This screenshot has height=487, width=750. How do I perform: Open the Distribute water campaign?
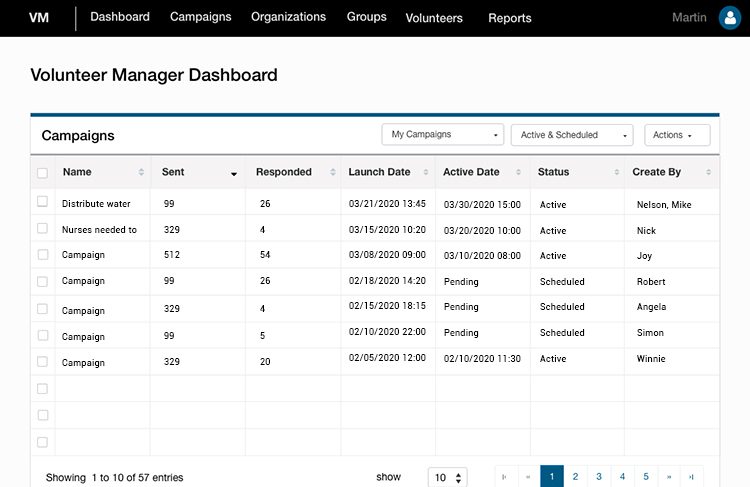96,203
